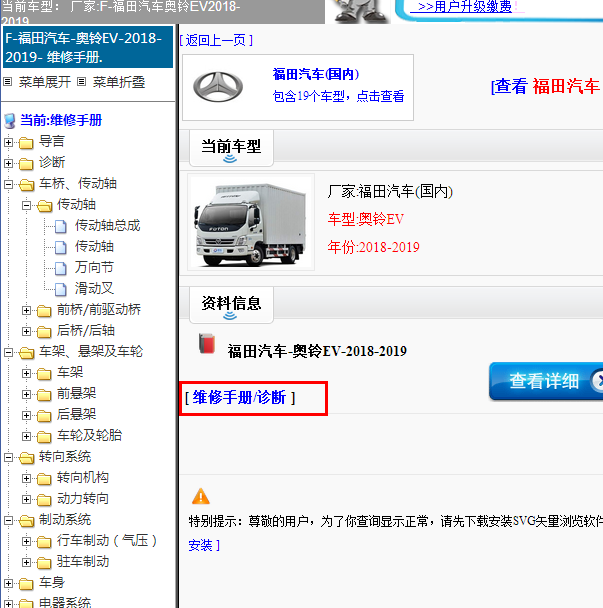Viewport: 603px width, 608px height.
Task: Go back via 返回上一页 link
Action: click(216, 40)
